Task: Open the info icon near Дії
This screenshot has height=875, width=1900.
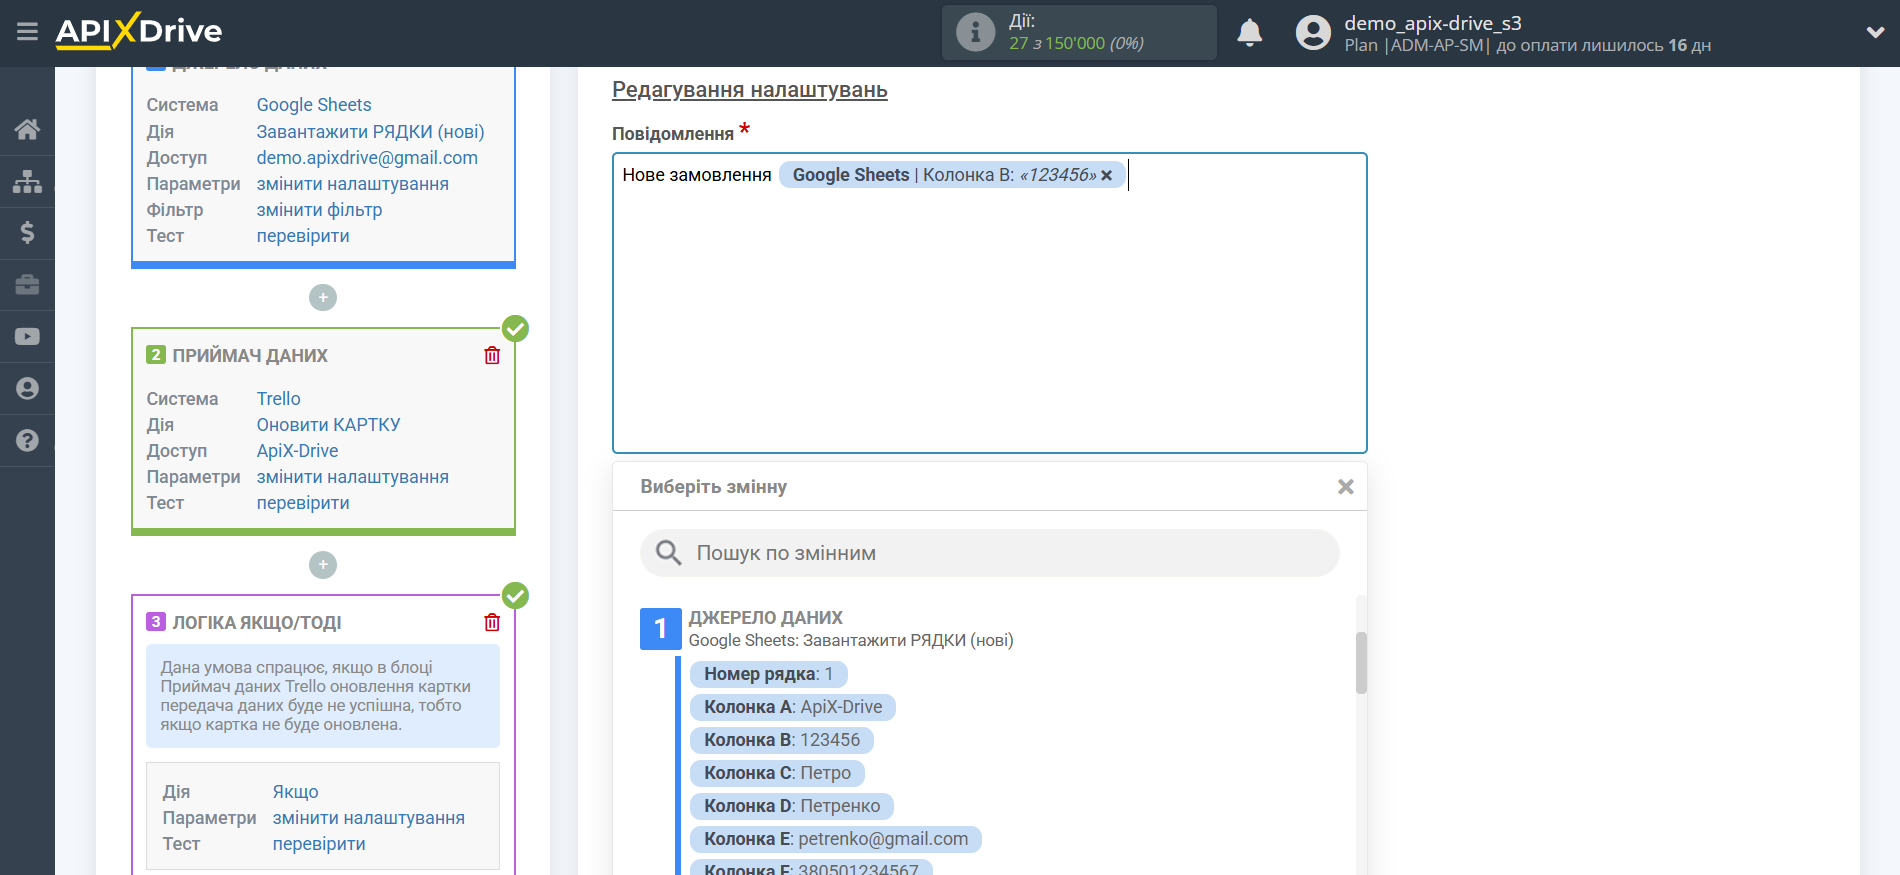Action: tap(975, 32)
